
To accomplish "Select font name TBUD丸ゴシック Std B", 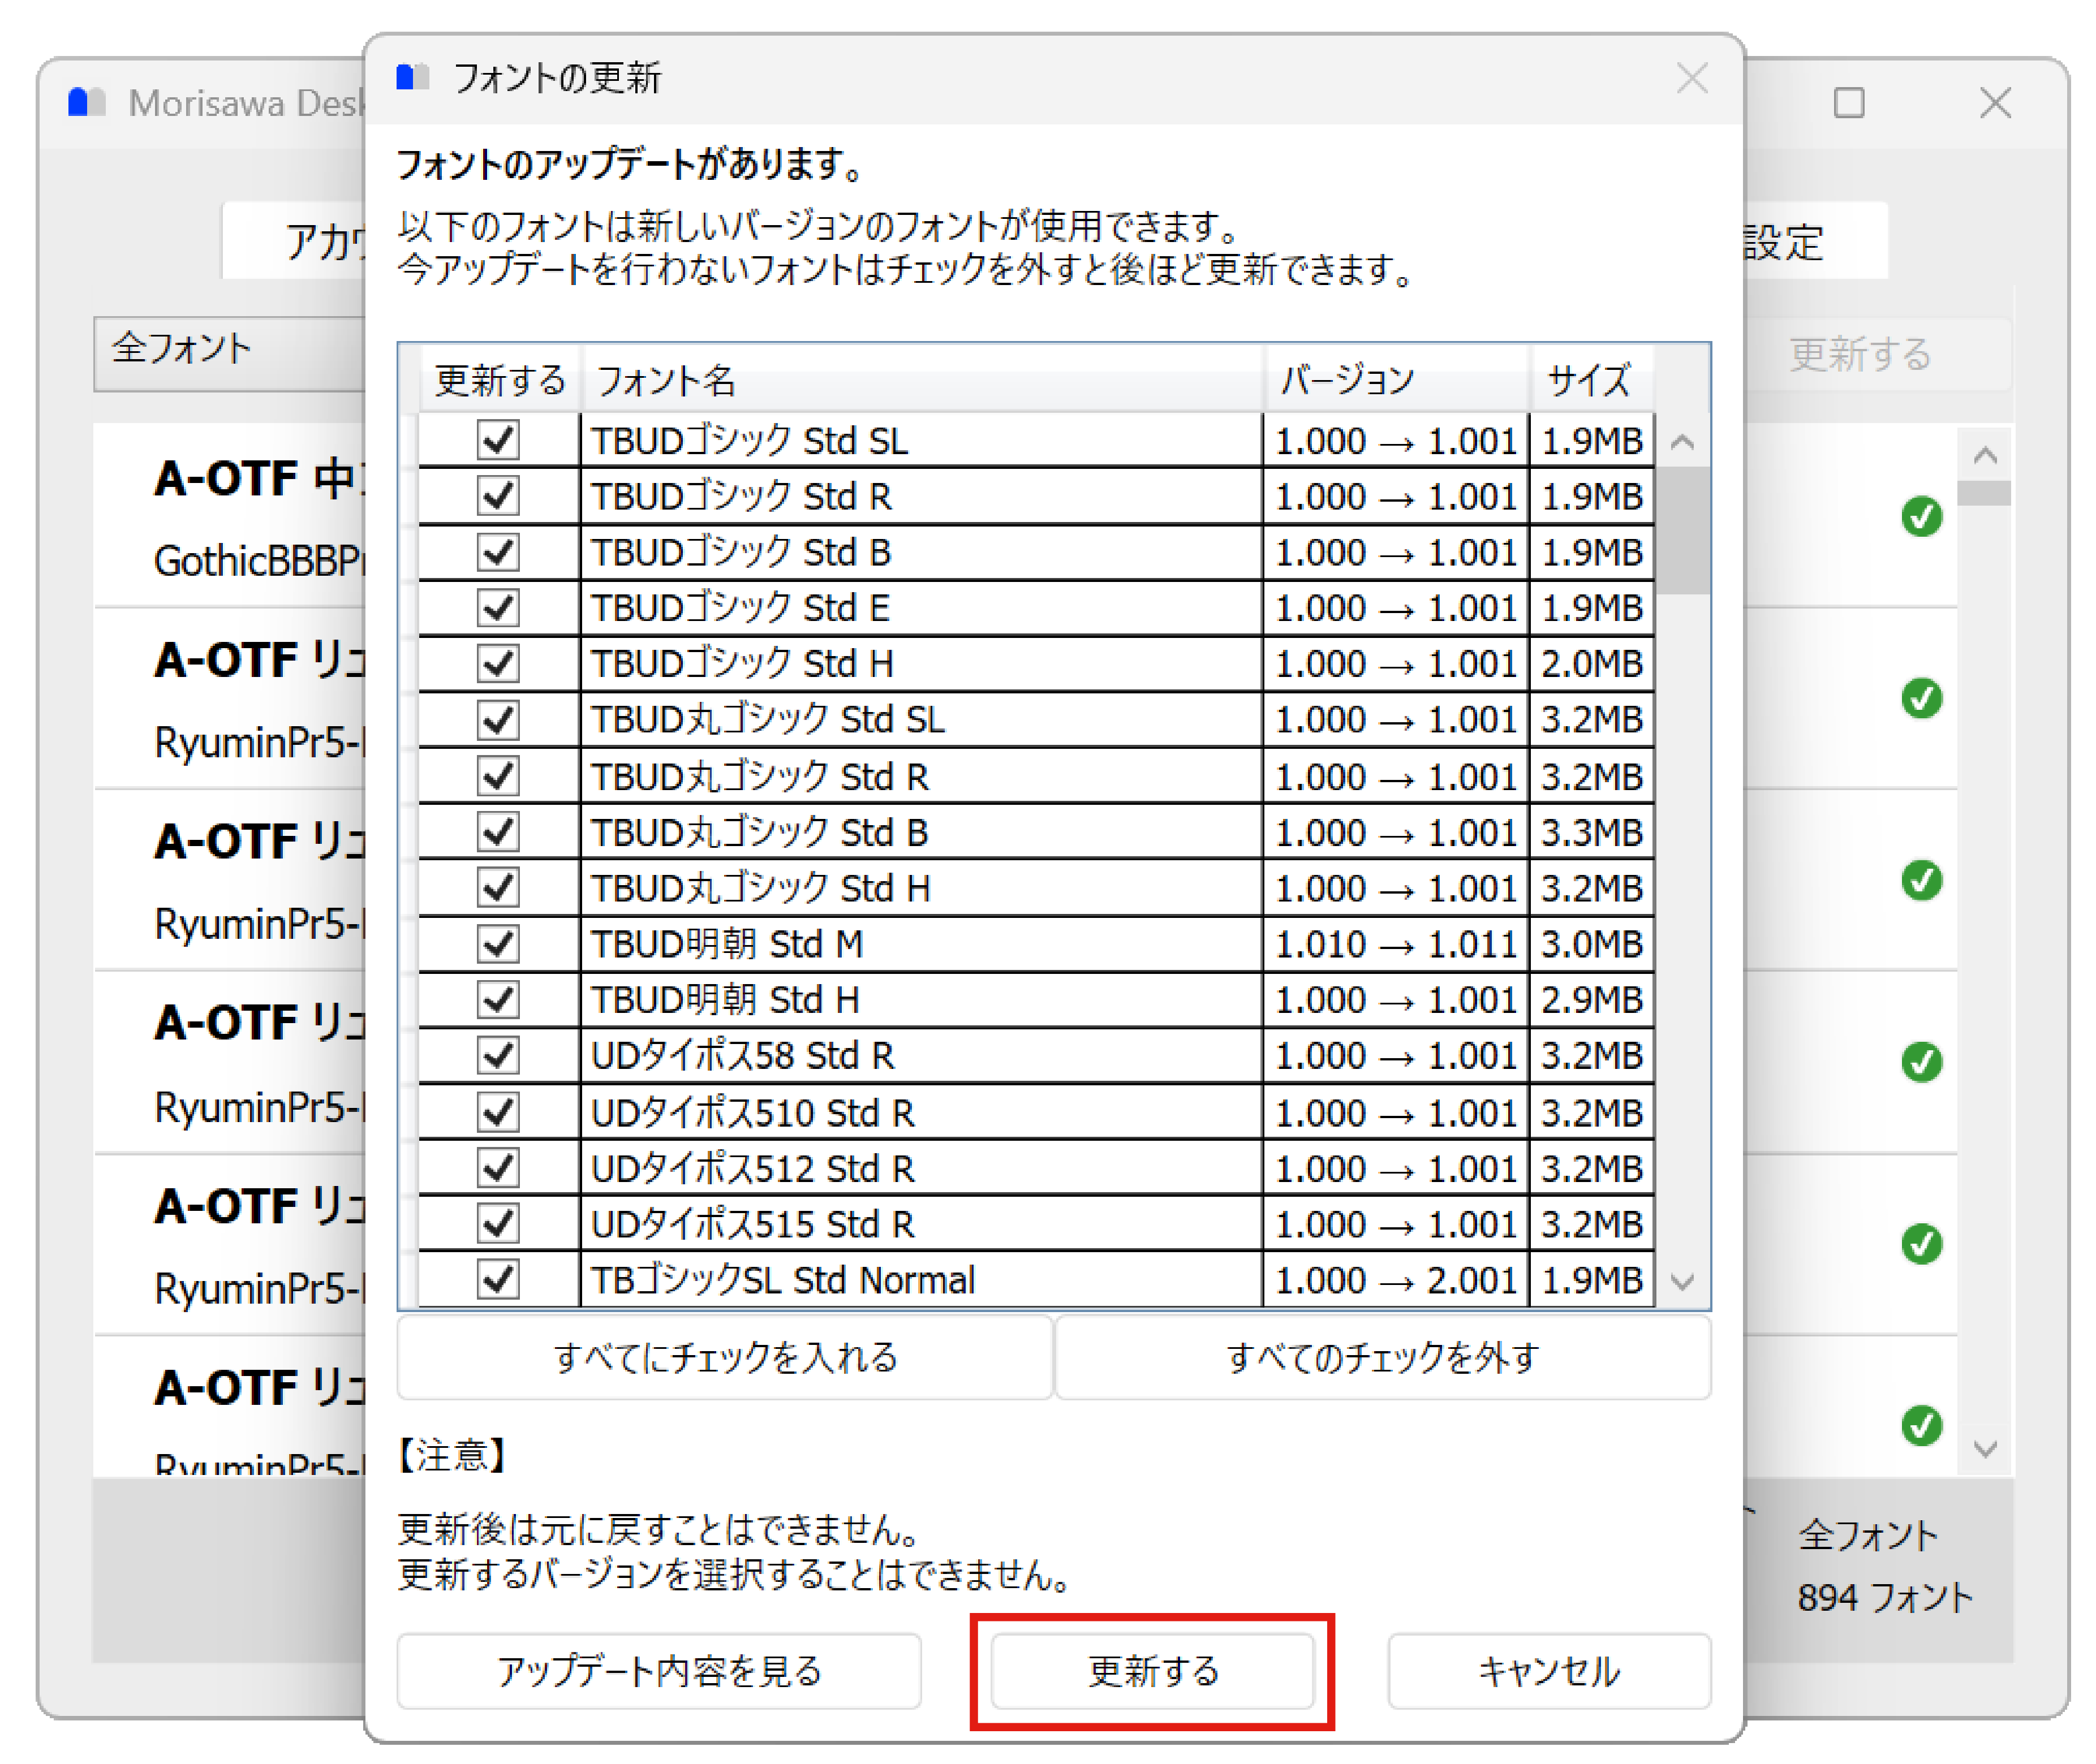I will click(x=760, y=832).
